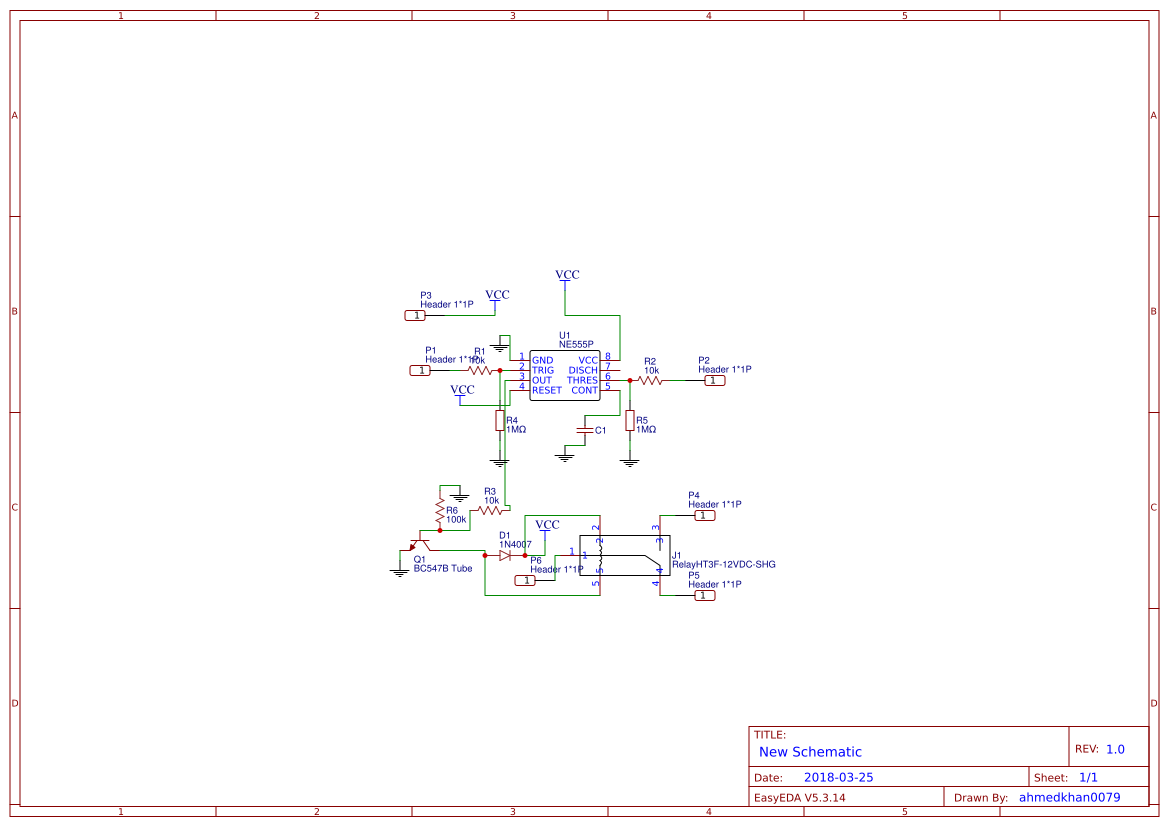Select pin 1 pad of header P3
The height and width of the screenshot is (827, 1169).
point(414,315)
